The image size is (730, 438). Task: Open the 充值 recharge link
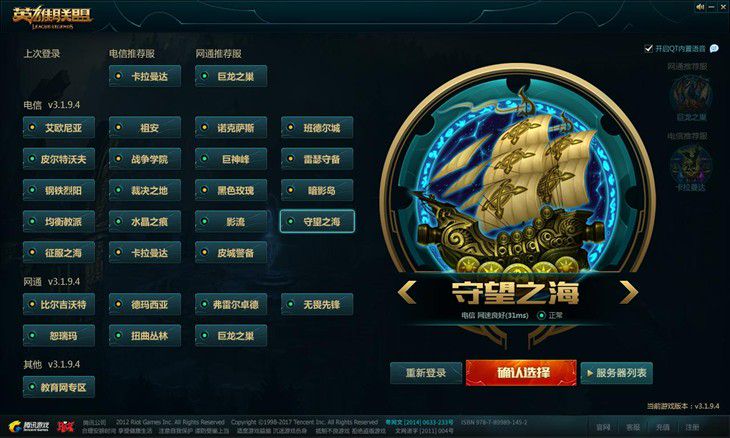point(662,427)
